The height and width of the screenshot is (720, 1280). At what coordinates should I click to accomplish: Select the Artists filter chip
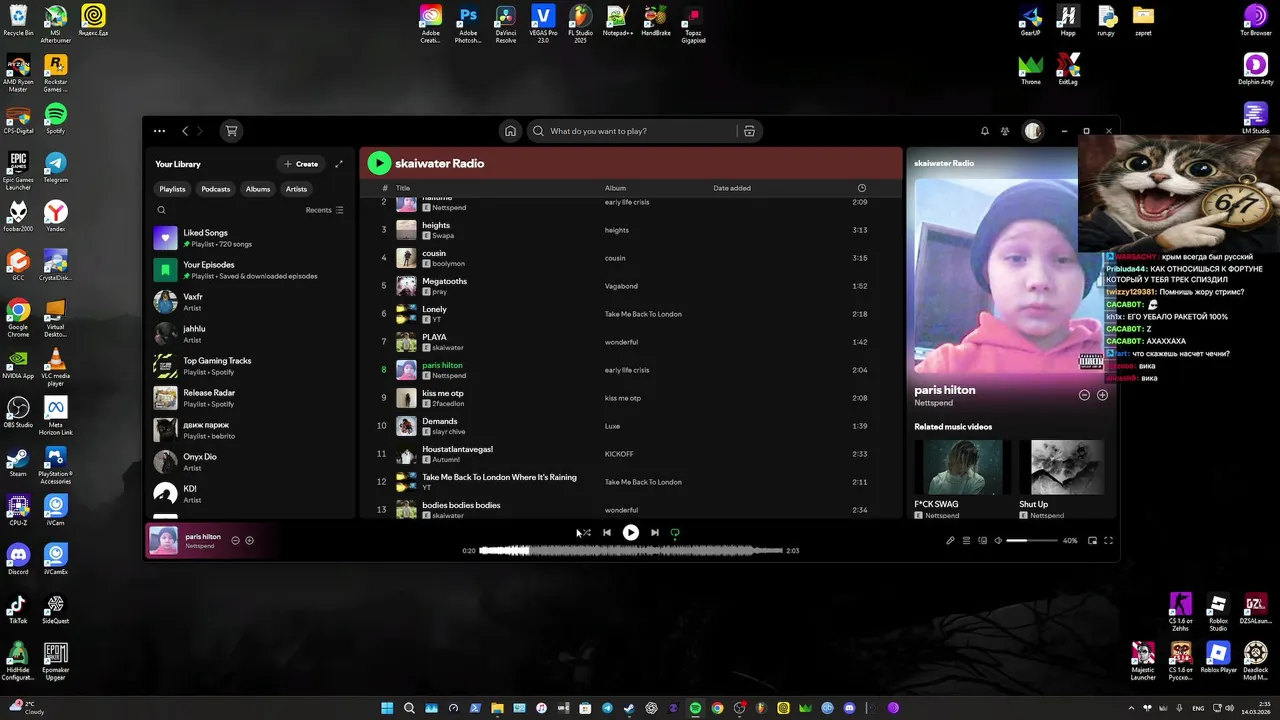click(x=296, y=189)
